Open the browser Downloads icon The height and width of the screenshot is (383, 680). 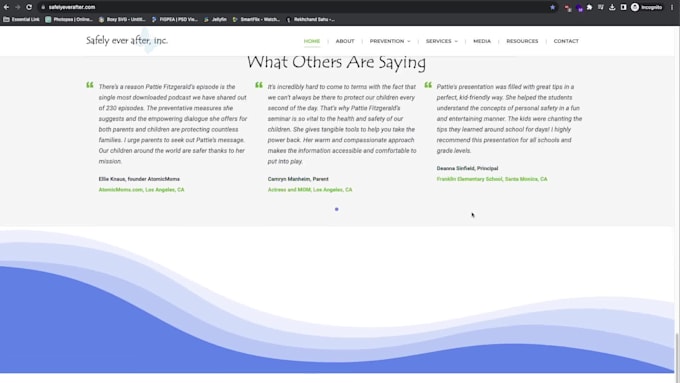click(x=612, y=7)
